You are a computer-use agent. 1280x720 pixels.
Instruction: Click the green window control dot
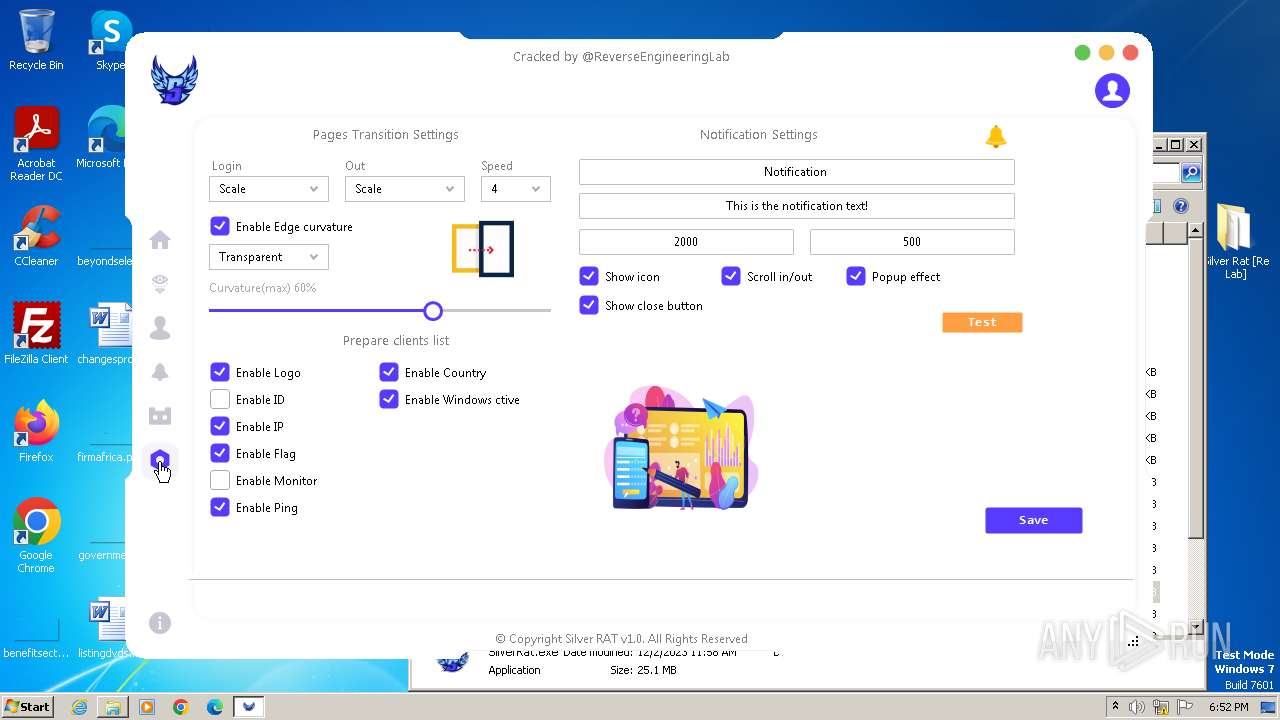tap(1082, 53)
